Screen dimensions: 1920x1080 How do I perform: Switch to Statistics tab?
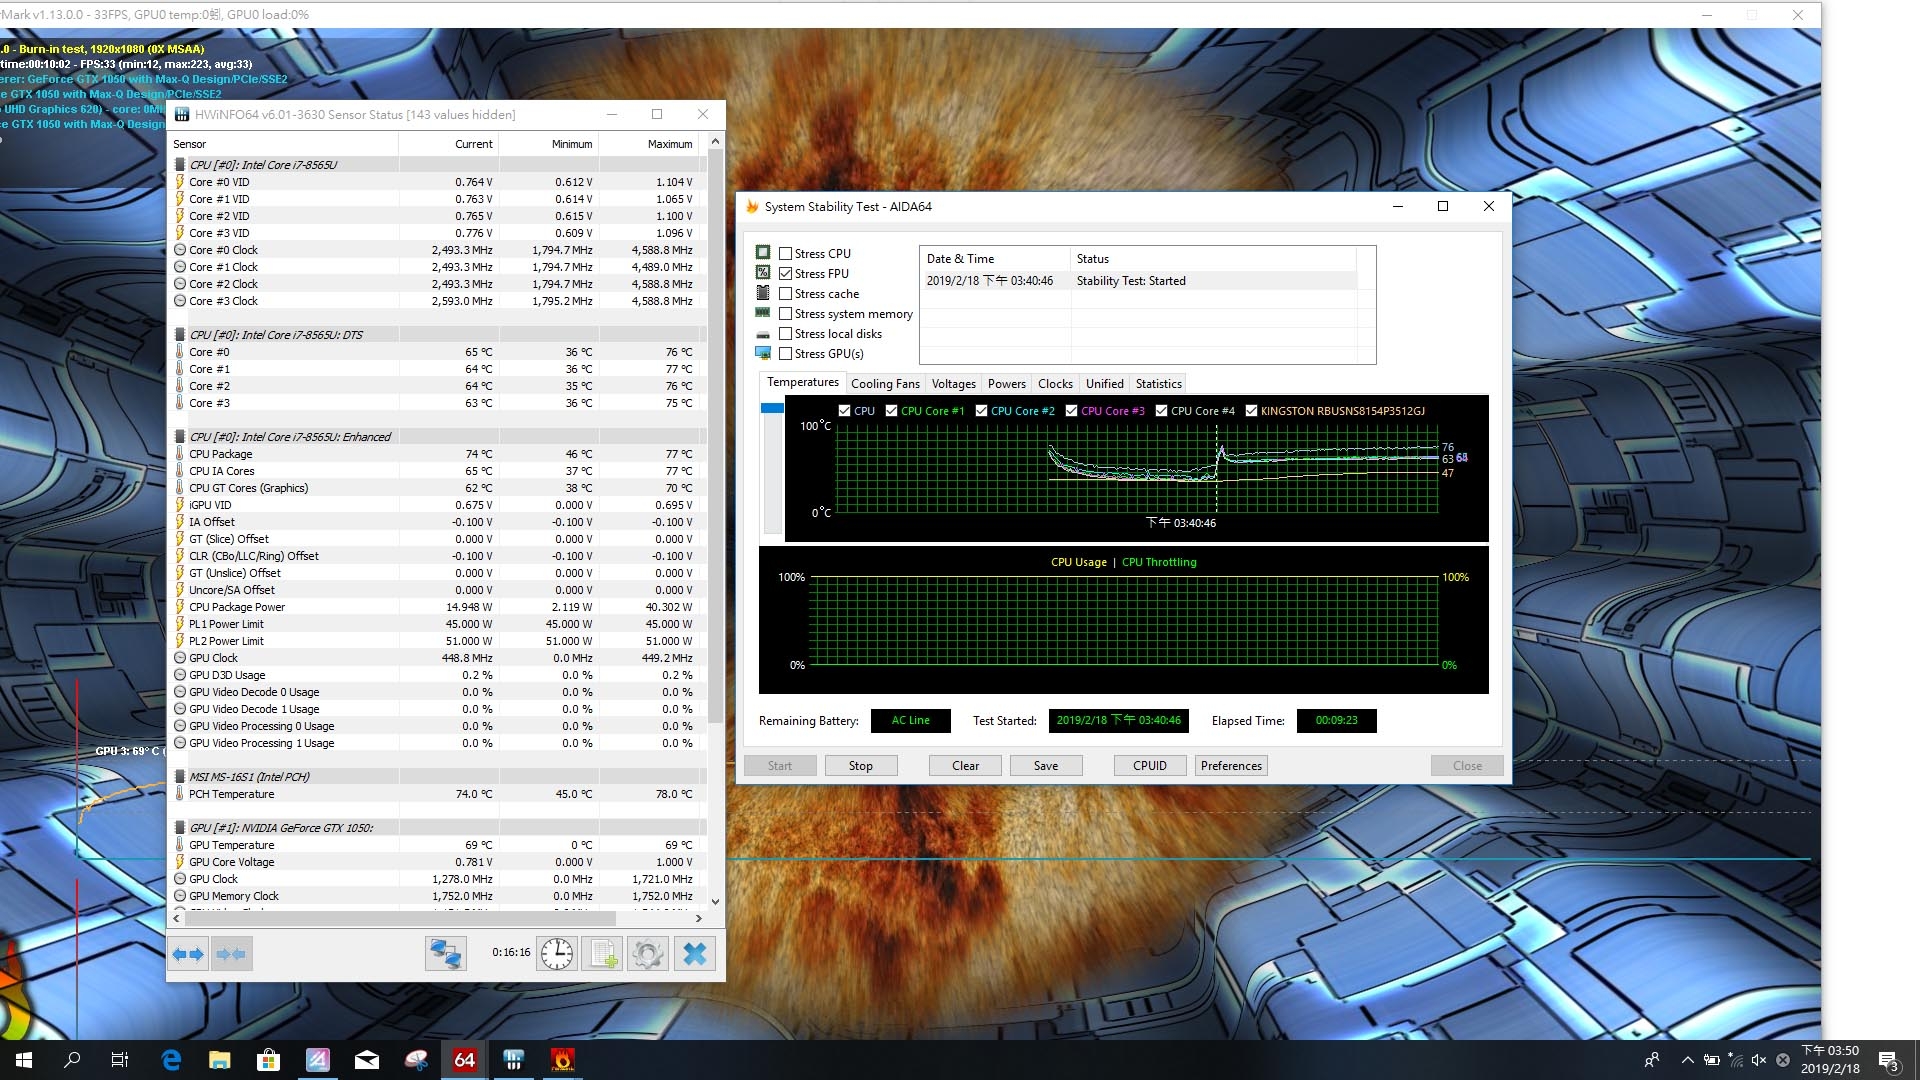pyautogui.click(x=1158, y=384)
